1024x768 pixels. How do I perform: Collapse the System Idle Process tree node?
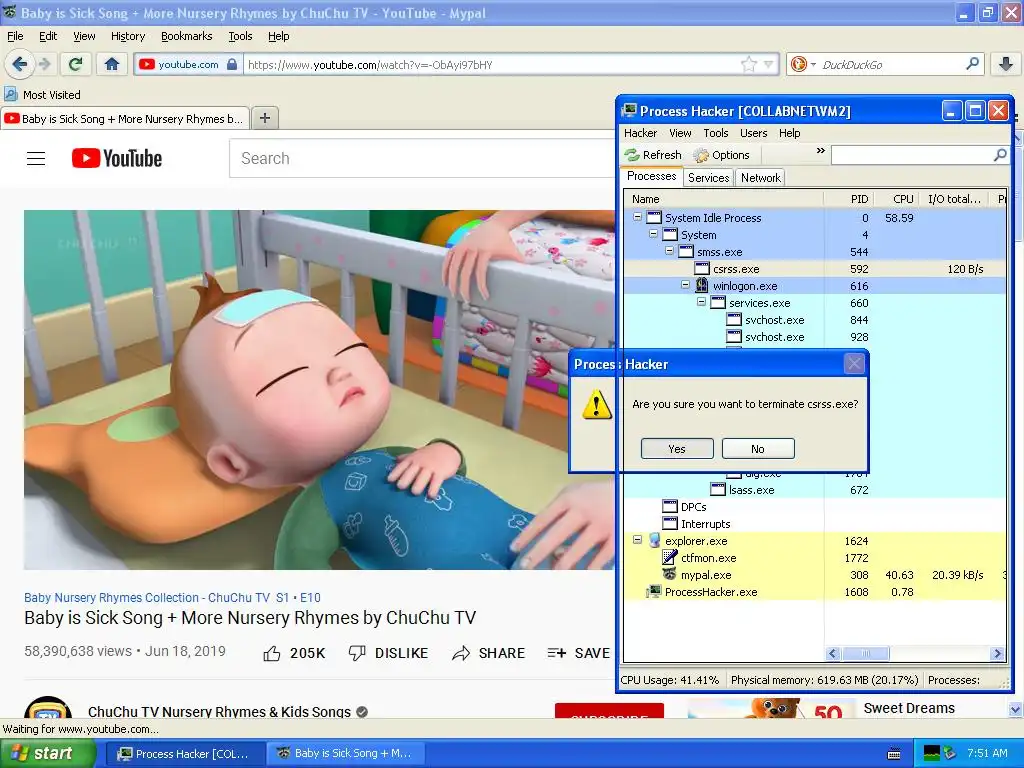[x=637, y=217]
